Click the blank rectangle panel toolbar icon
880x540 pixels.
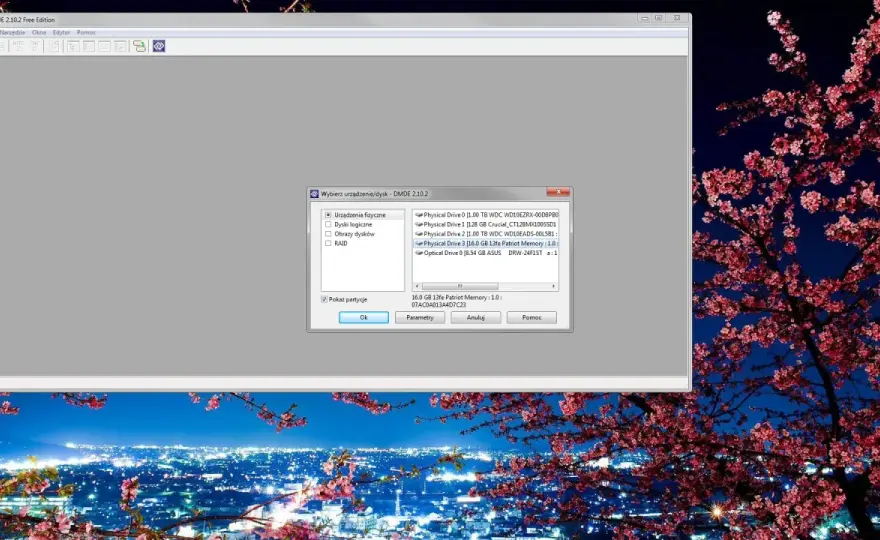[x=104, y=46]
